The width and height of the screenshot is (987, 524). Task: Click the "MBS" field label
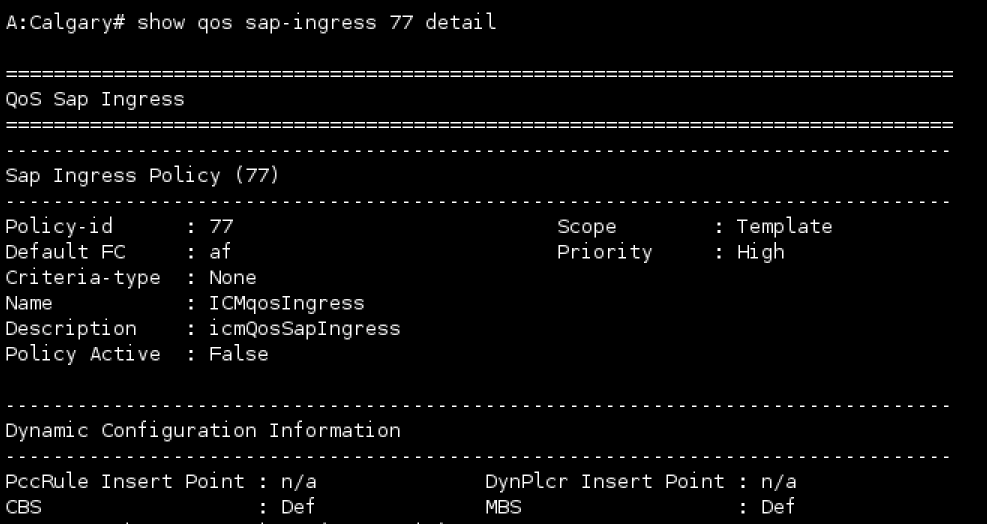pyautogui.click(x=503, y=507)
